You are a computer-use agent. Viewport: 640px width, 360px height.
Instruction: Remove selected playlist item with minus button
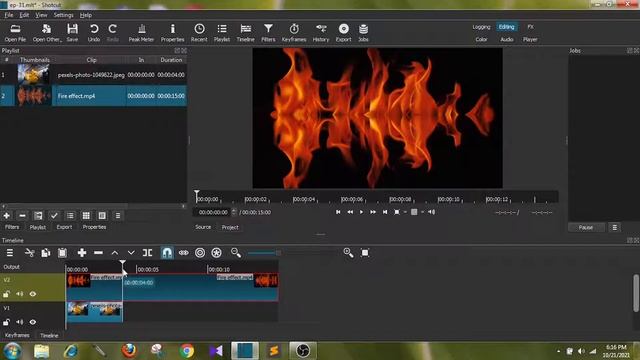tap(22, 216)
